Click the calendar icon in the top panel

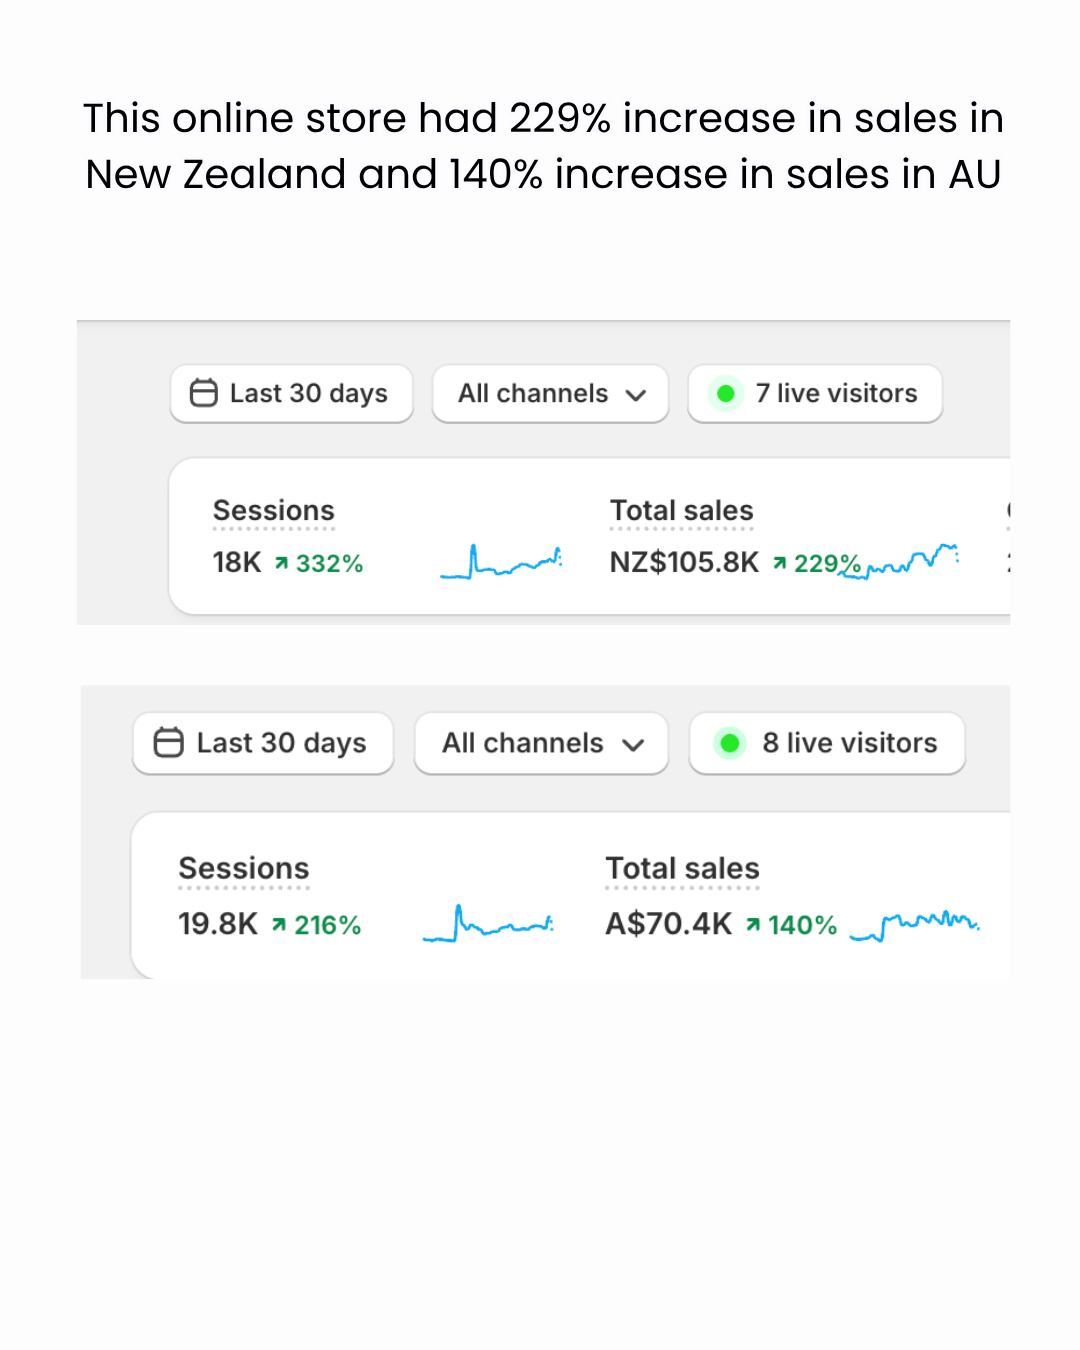[203, 393]
